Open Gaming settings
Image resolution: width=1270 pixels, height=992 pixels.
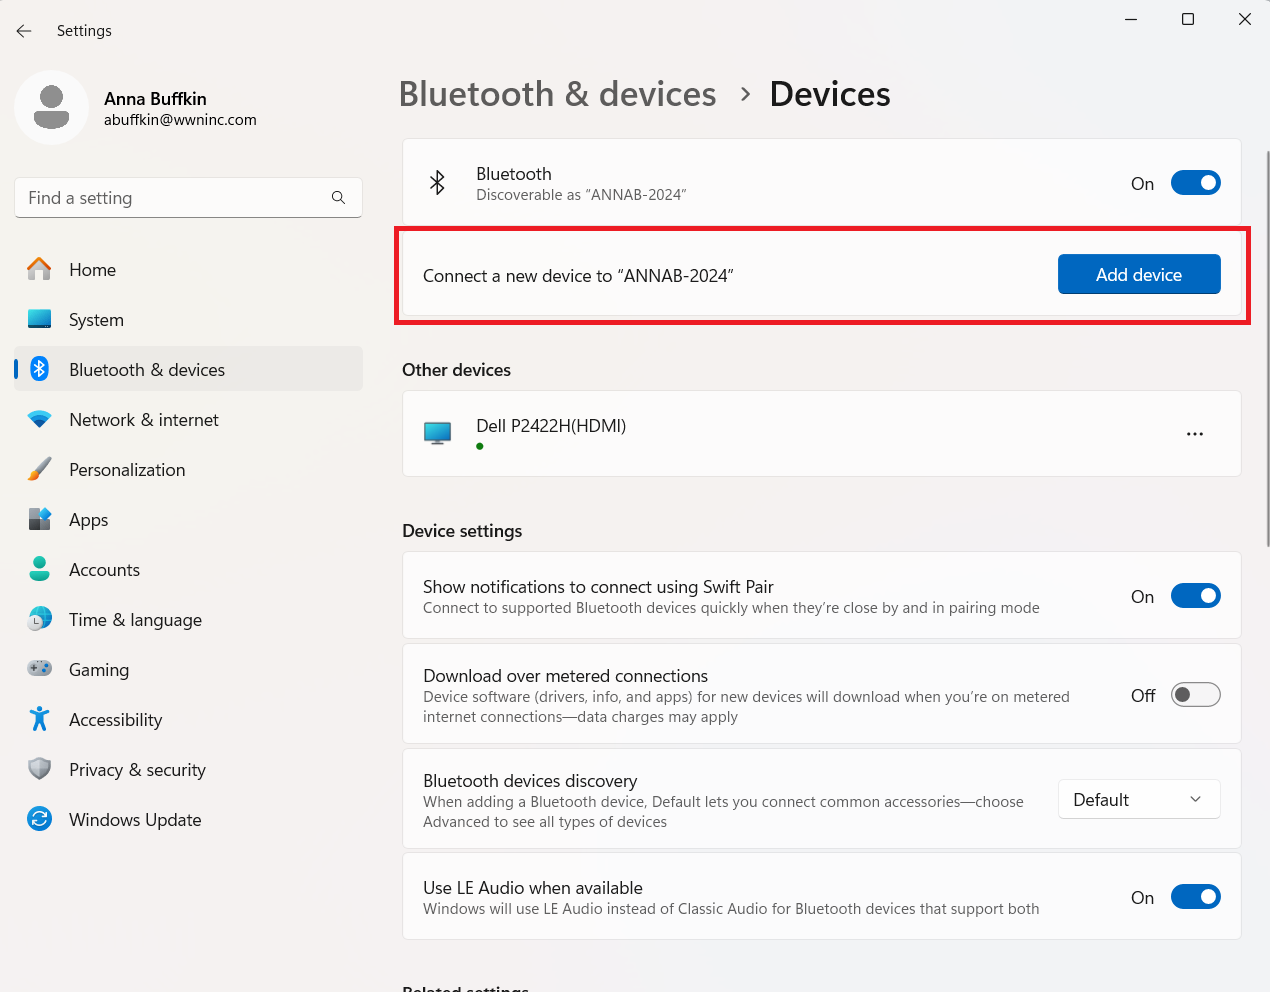[x=188, y=669]
